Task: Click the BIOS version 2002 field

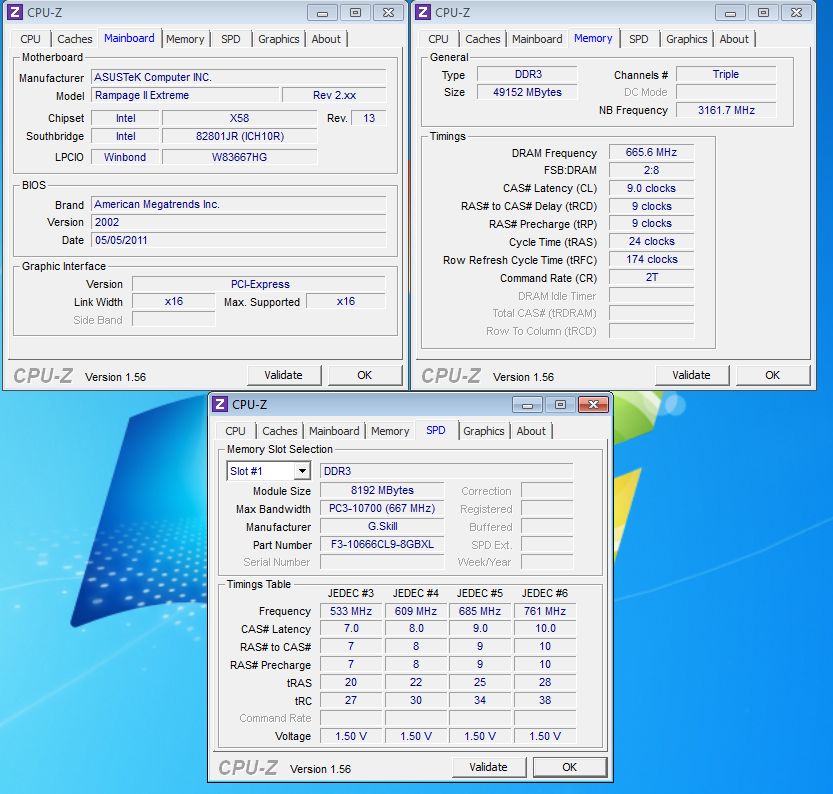Action: point(239,222)
